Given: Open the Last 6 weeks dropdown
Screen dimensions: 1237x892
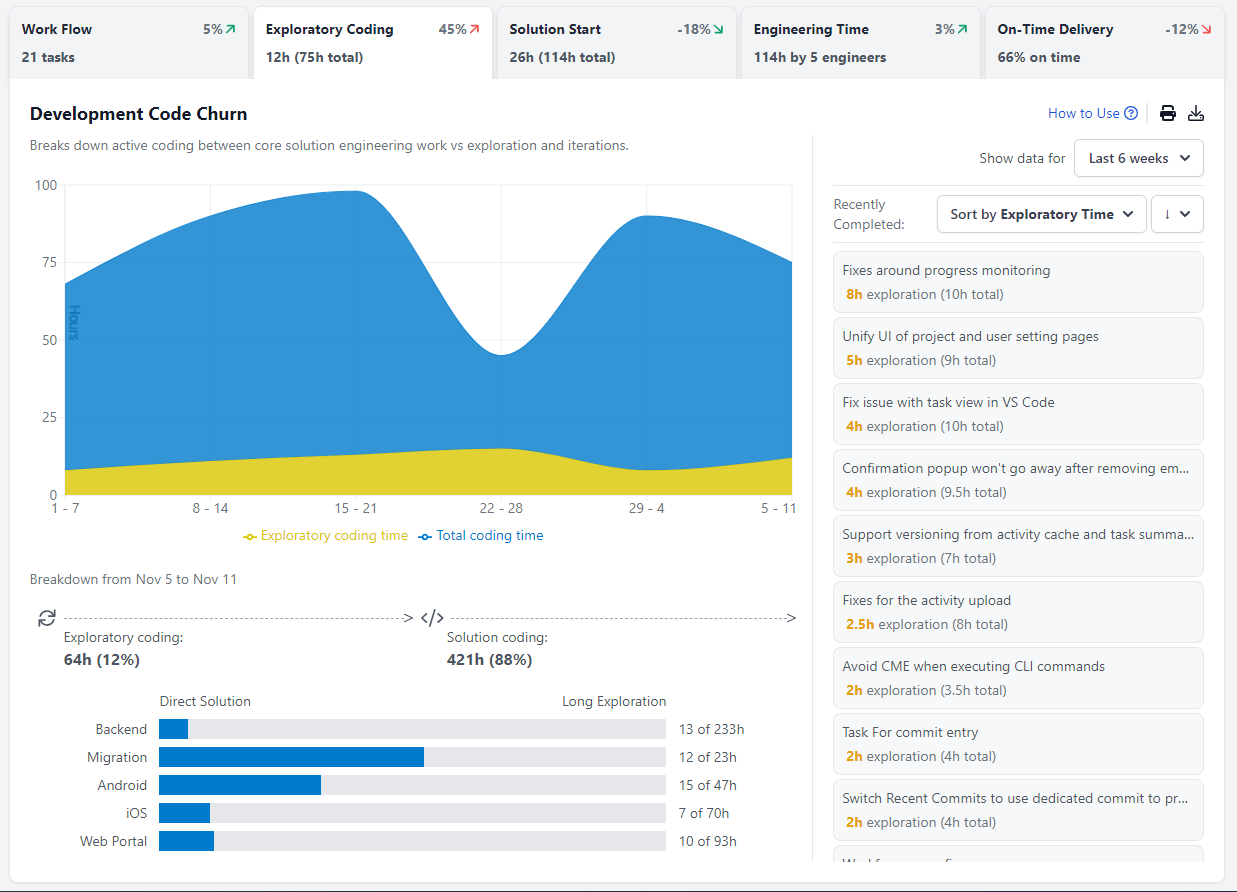Looking at the screenshot, I should (1139, 158).
